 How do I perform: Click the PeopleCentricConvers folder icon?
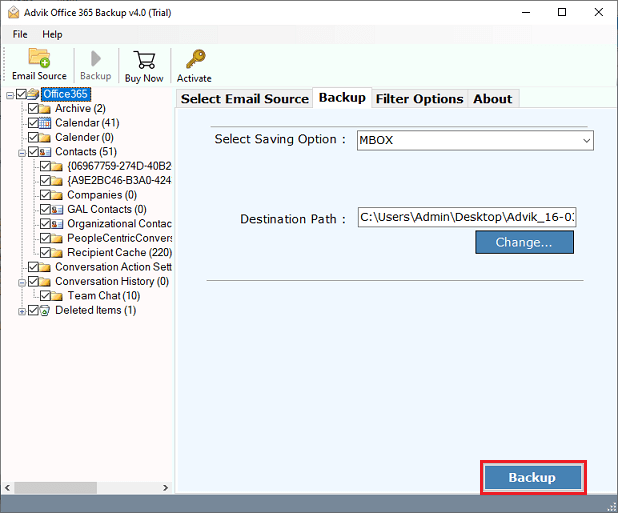click(57, 238)
